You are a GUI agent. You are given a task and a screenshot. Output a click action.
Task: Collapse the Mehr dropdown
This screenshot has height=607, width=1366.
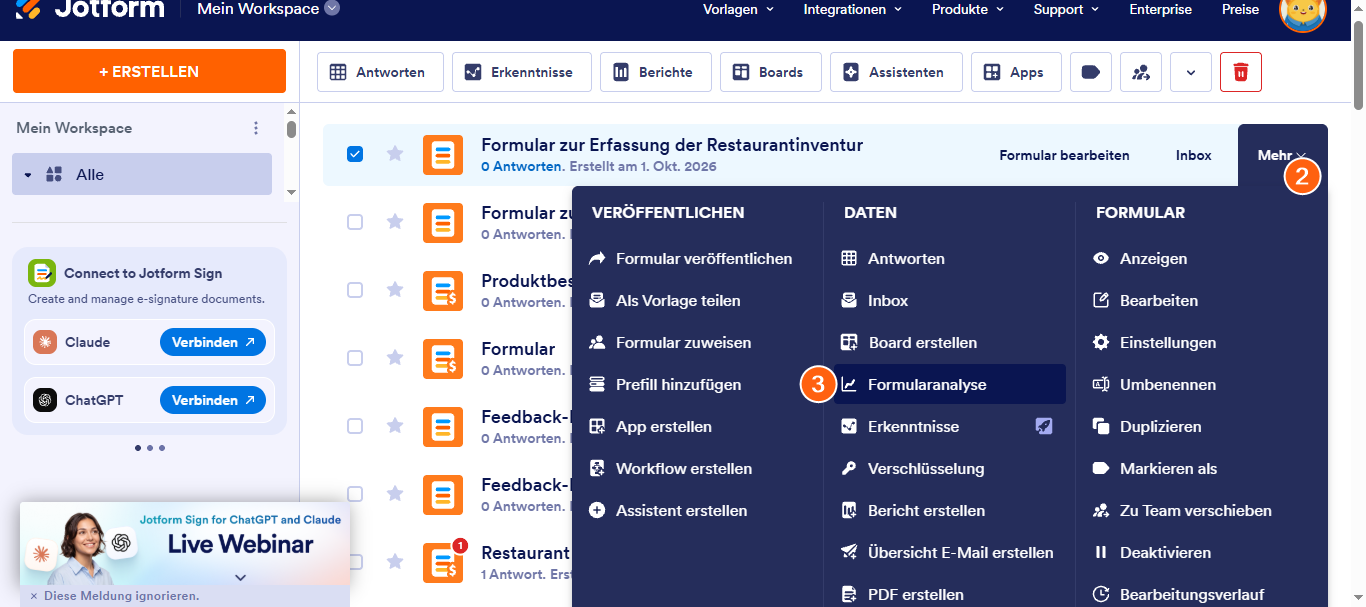tap(1283, 155)
